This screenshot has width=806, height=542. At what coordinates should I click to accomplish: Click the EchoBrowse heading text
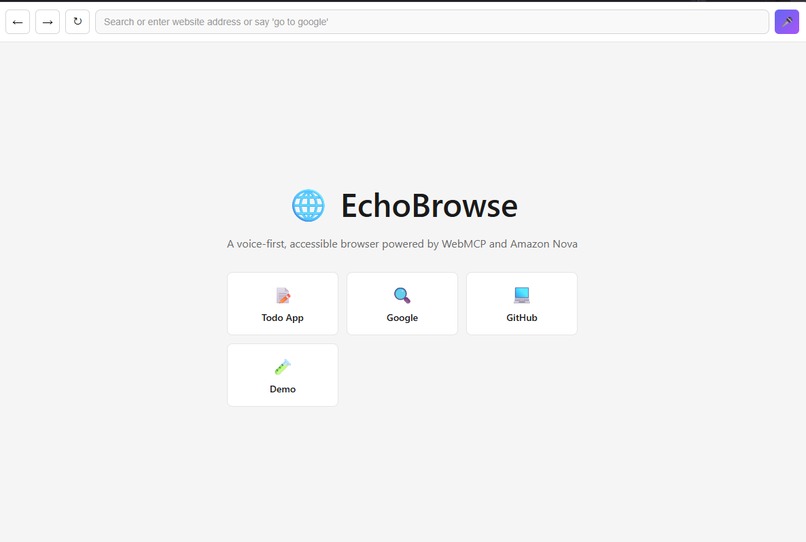[429, 206]
